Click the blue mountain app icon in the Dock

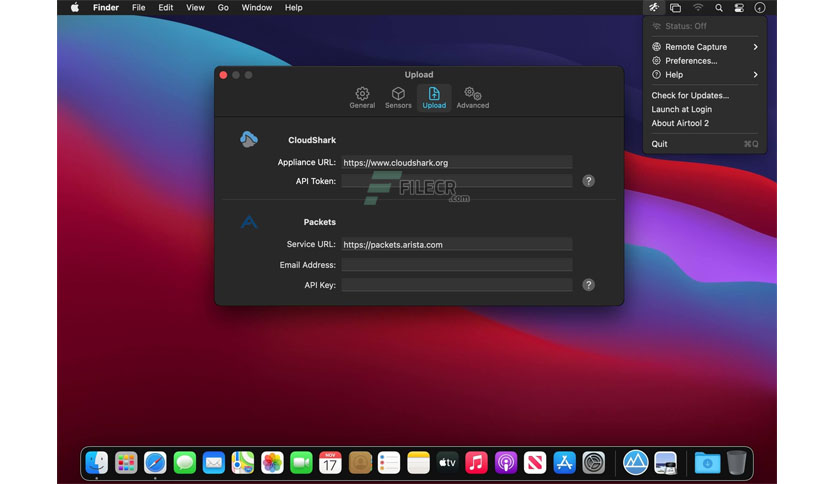[636, 463]
